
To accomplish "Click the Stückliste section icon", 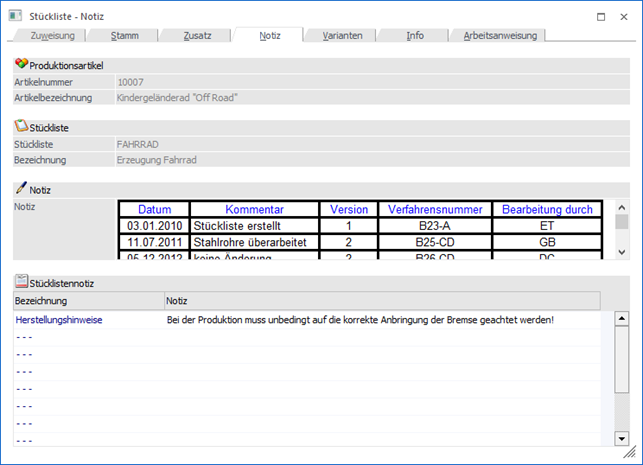I will [21, 128].
